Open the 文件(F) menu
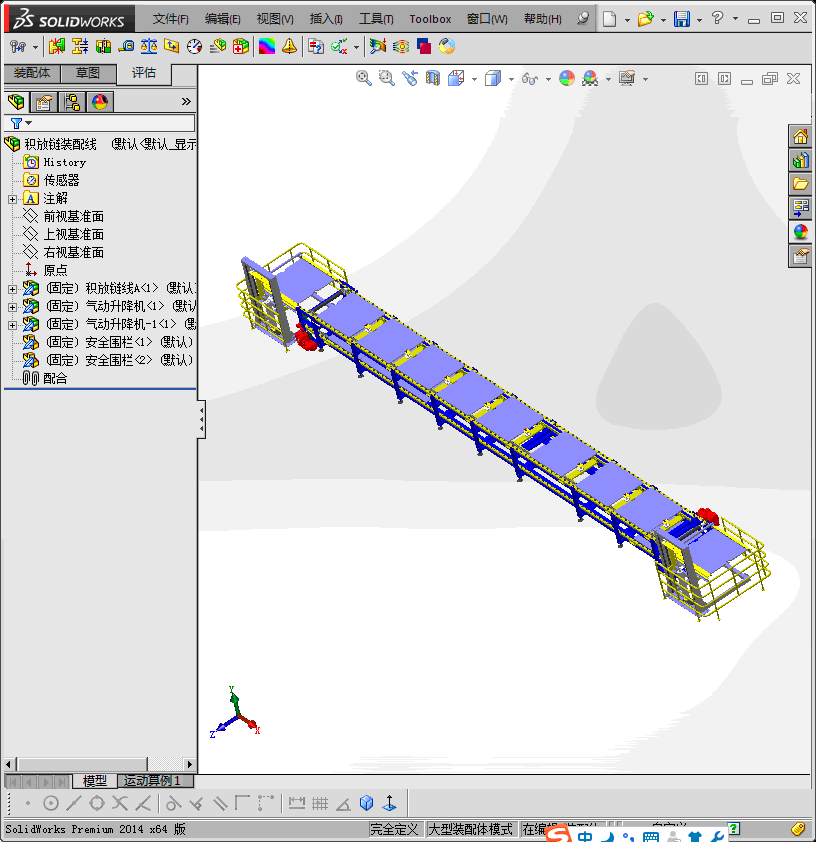The width and height of the screenshot is (816, 842). [170, 19]
